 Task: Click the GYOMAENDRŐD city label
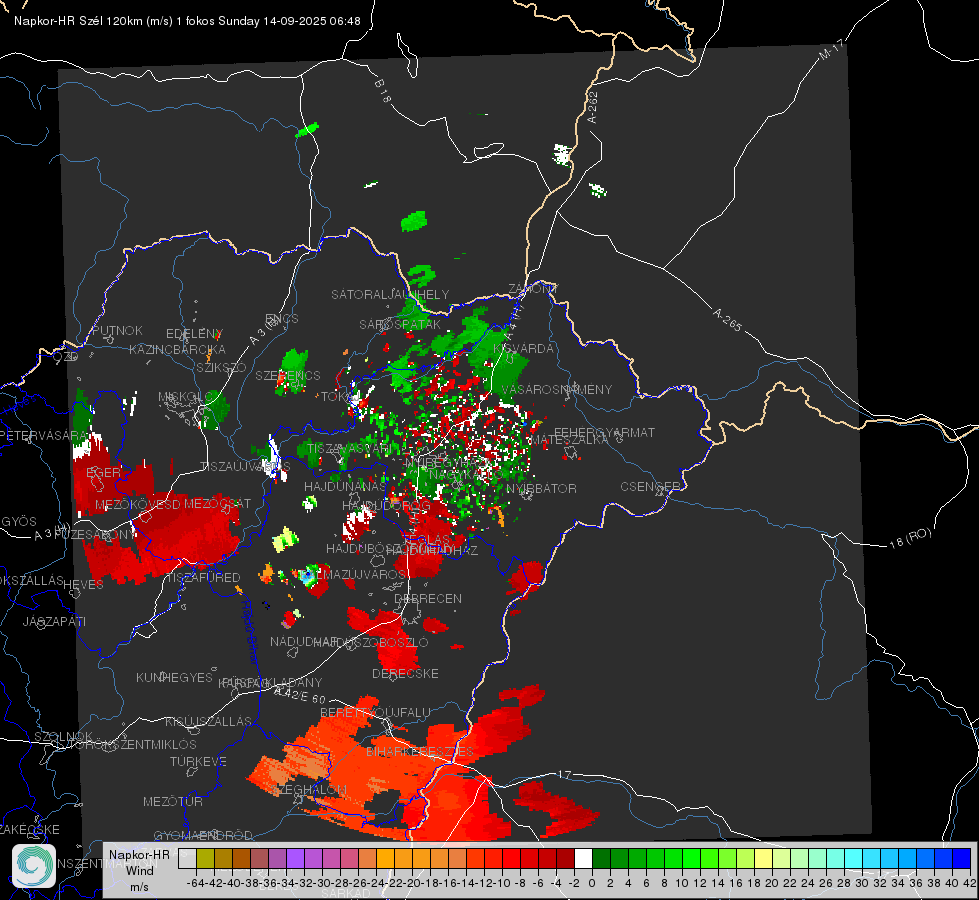(x=203, y=835)
